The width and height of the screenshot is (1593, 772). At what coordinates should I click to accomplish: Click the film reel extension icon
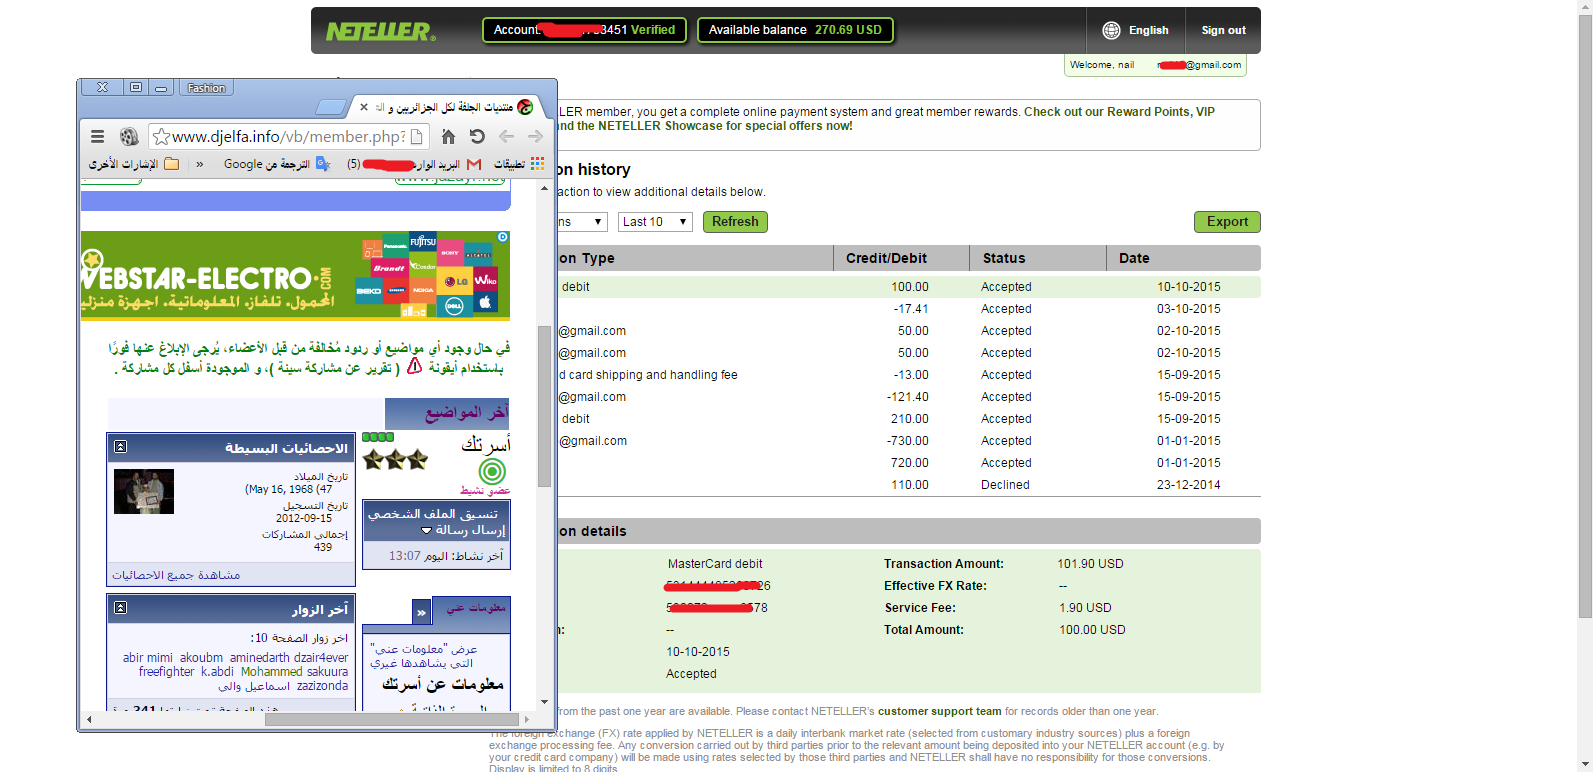129,137
